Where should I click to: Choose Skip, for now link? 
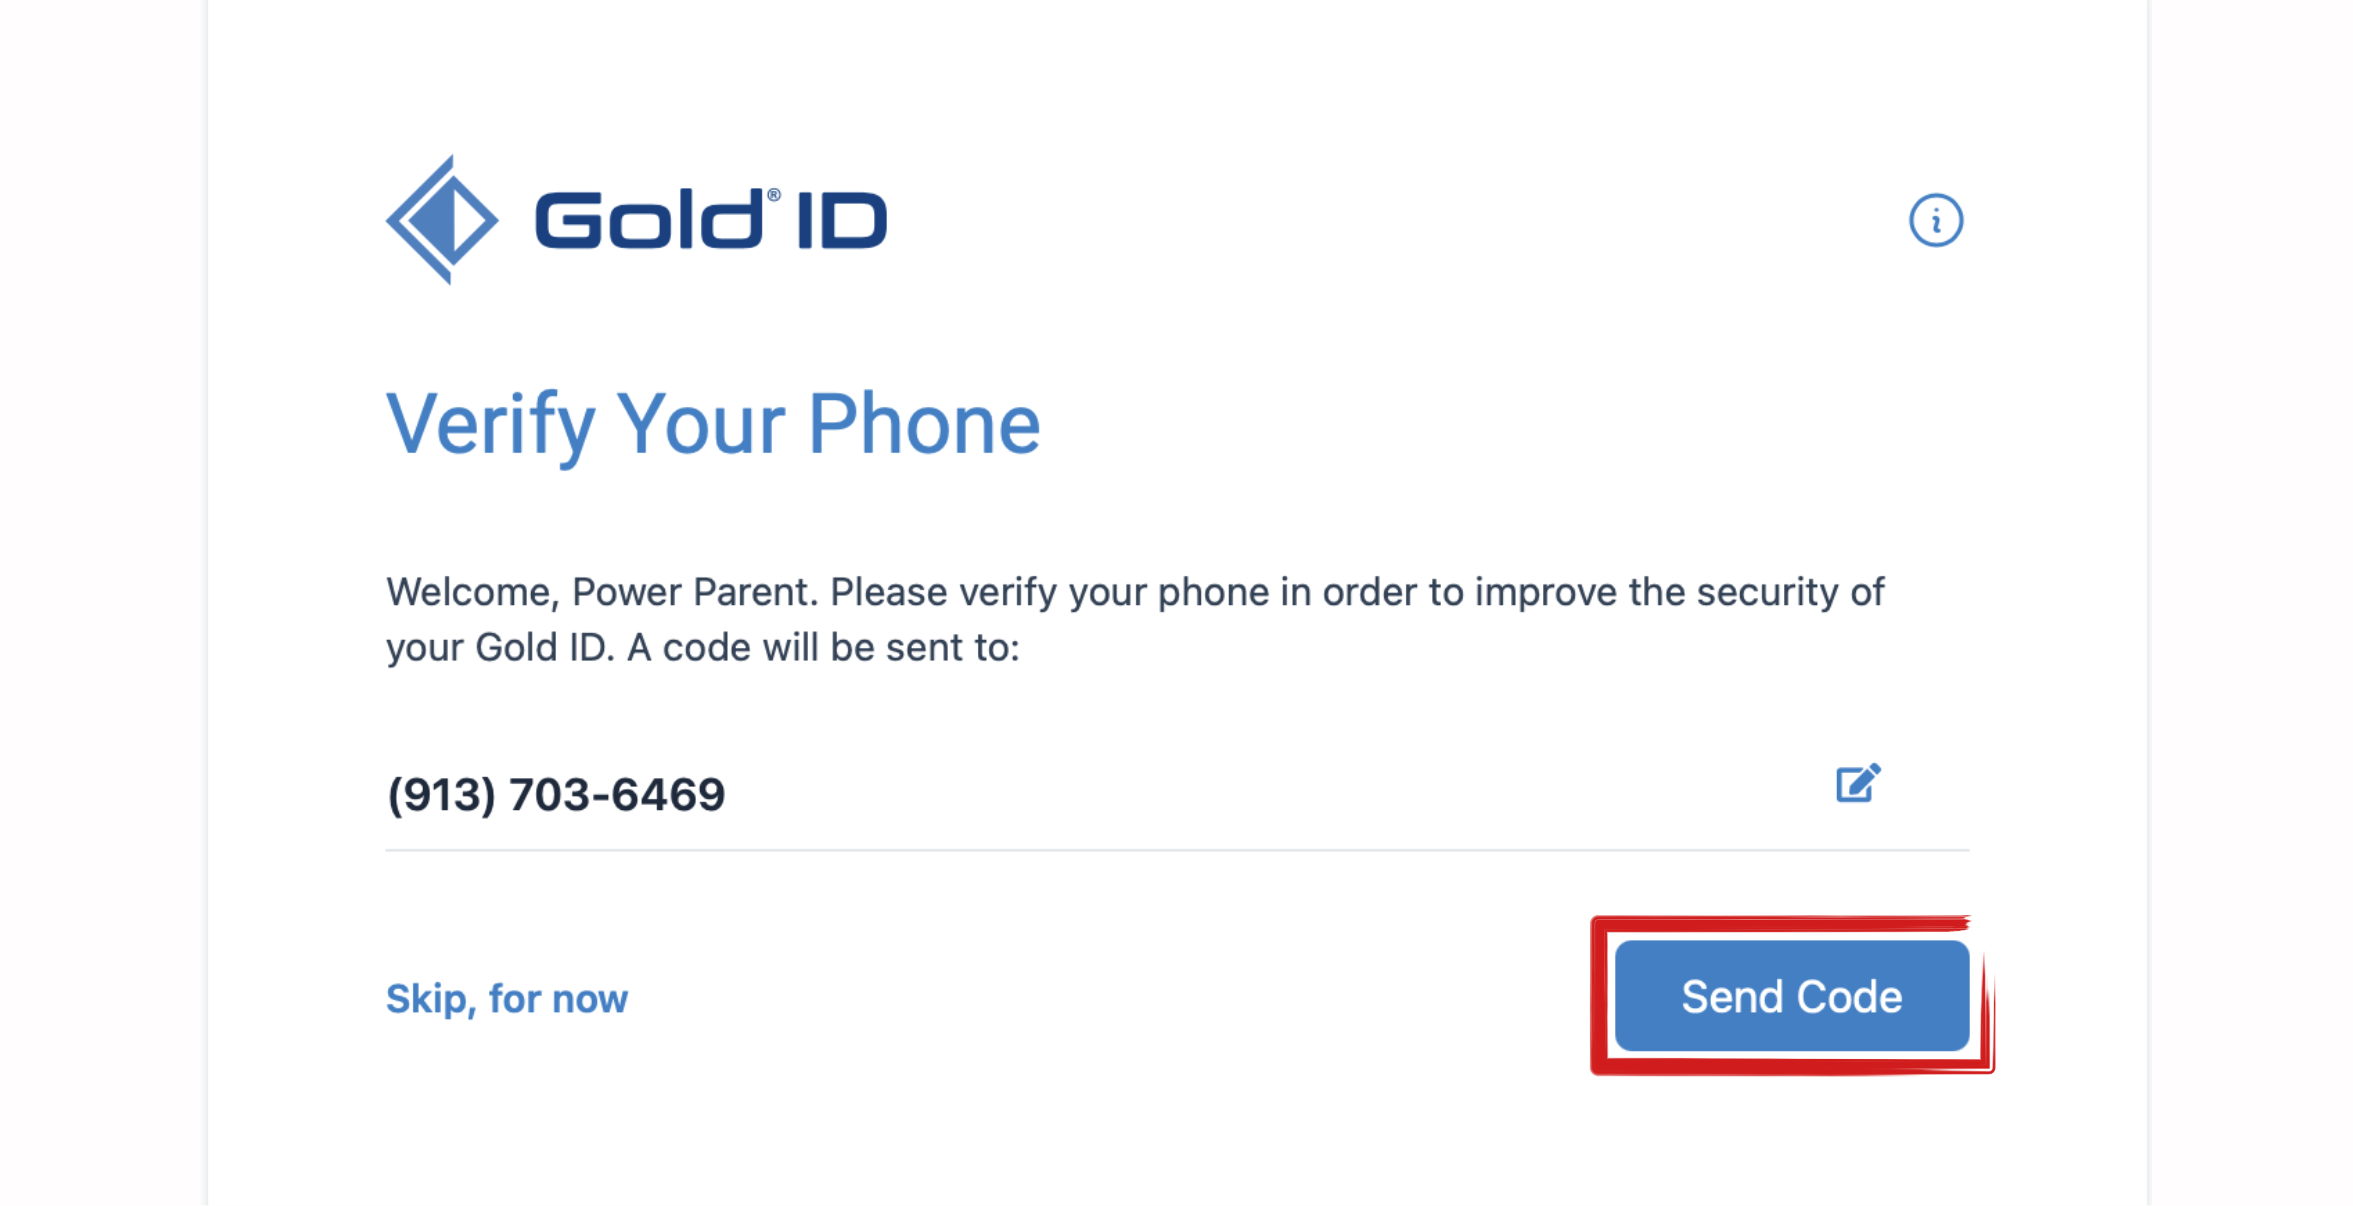tap(507, 998)
